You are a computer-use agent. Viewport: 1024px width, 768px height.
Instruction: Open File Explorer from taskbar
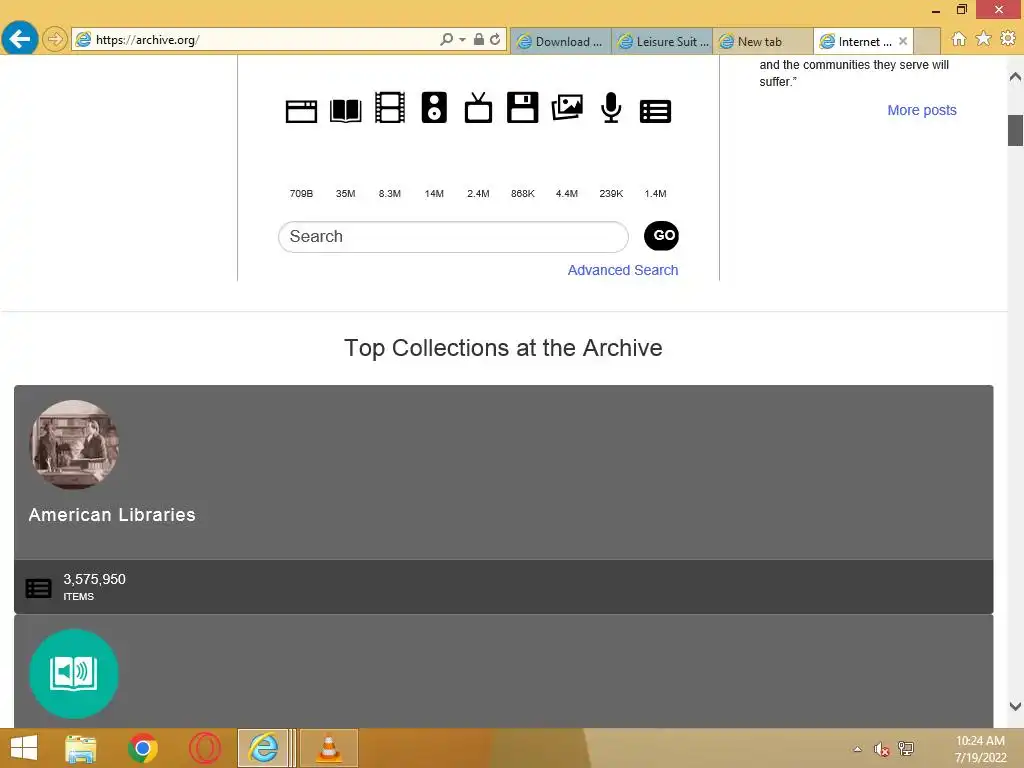click(81, 748)
